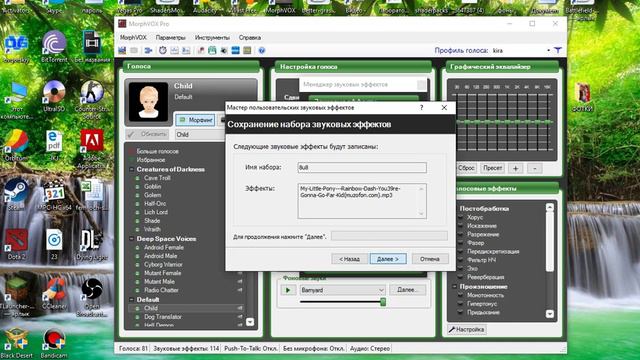Open the Adobe Application desktop icon
Viewport: 640px width, 360px height.
92,149
